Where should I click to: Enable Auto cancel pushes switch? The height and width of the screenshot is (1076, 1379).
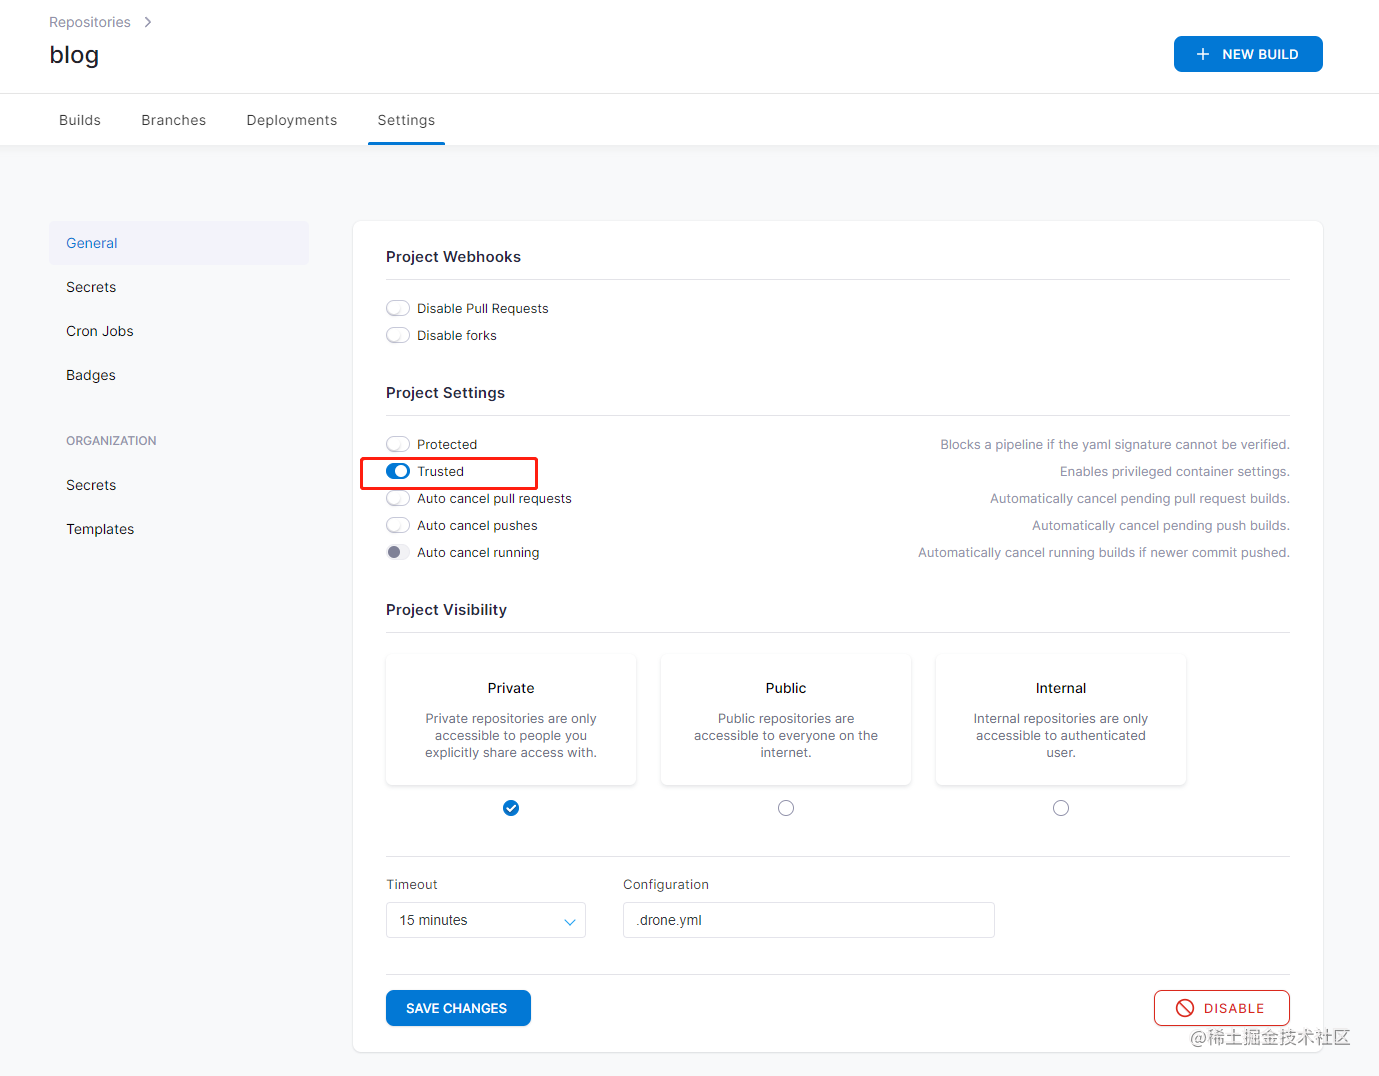398,525
